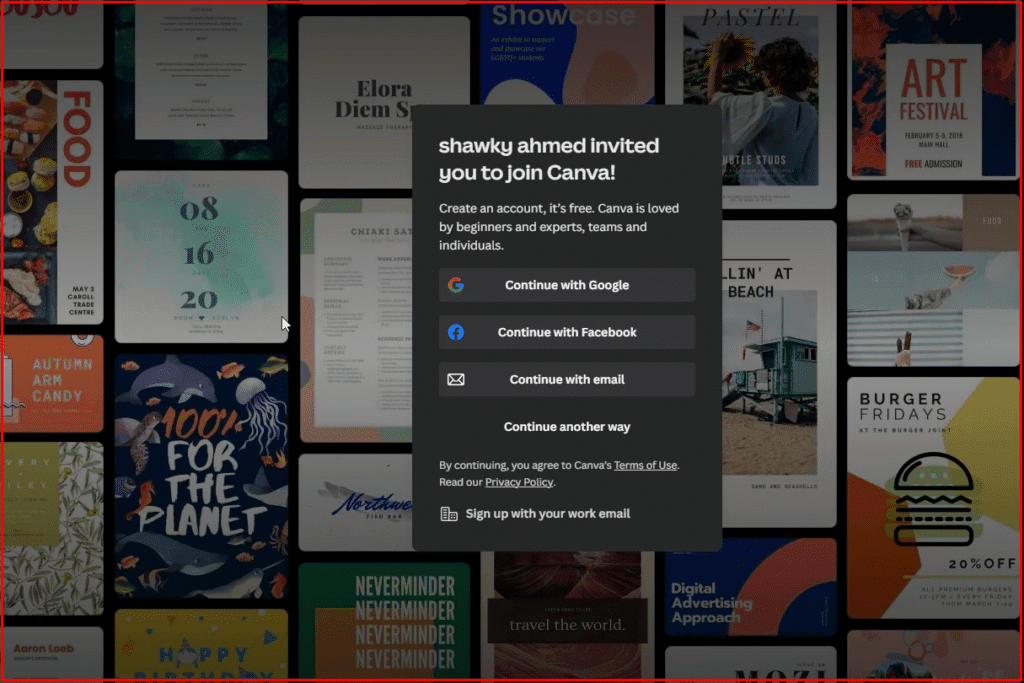Screen dimensions: 1024x683
Task: Click the work email building icon
Action: coord(449,514)
